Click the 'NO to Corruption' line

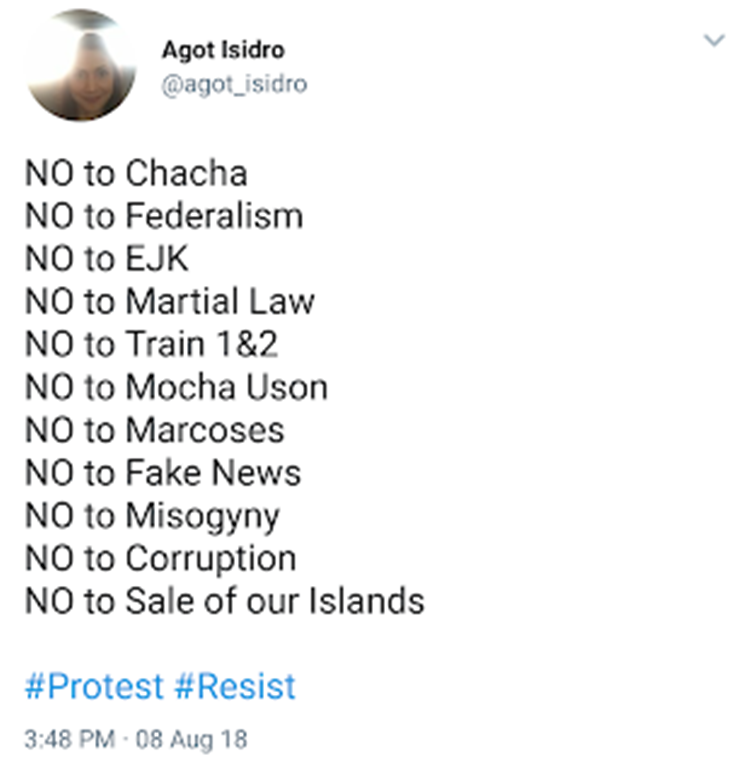click(x=160, y=558)
